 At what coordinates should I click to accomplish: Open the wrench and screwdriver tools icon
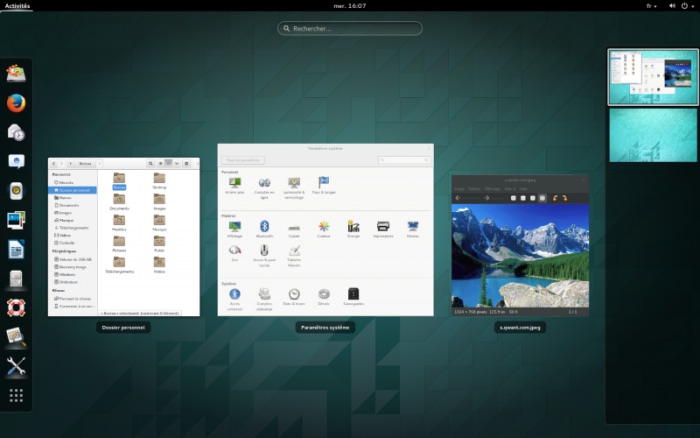coord(16,366)
